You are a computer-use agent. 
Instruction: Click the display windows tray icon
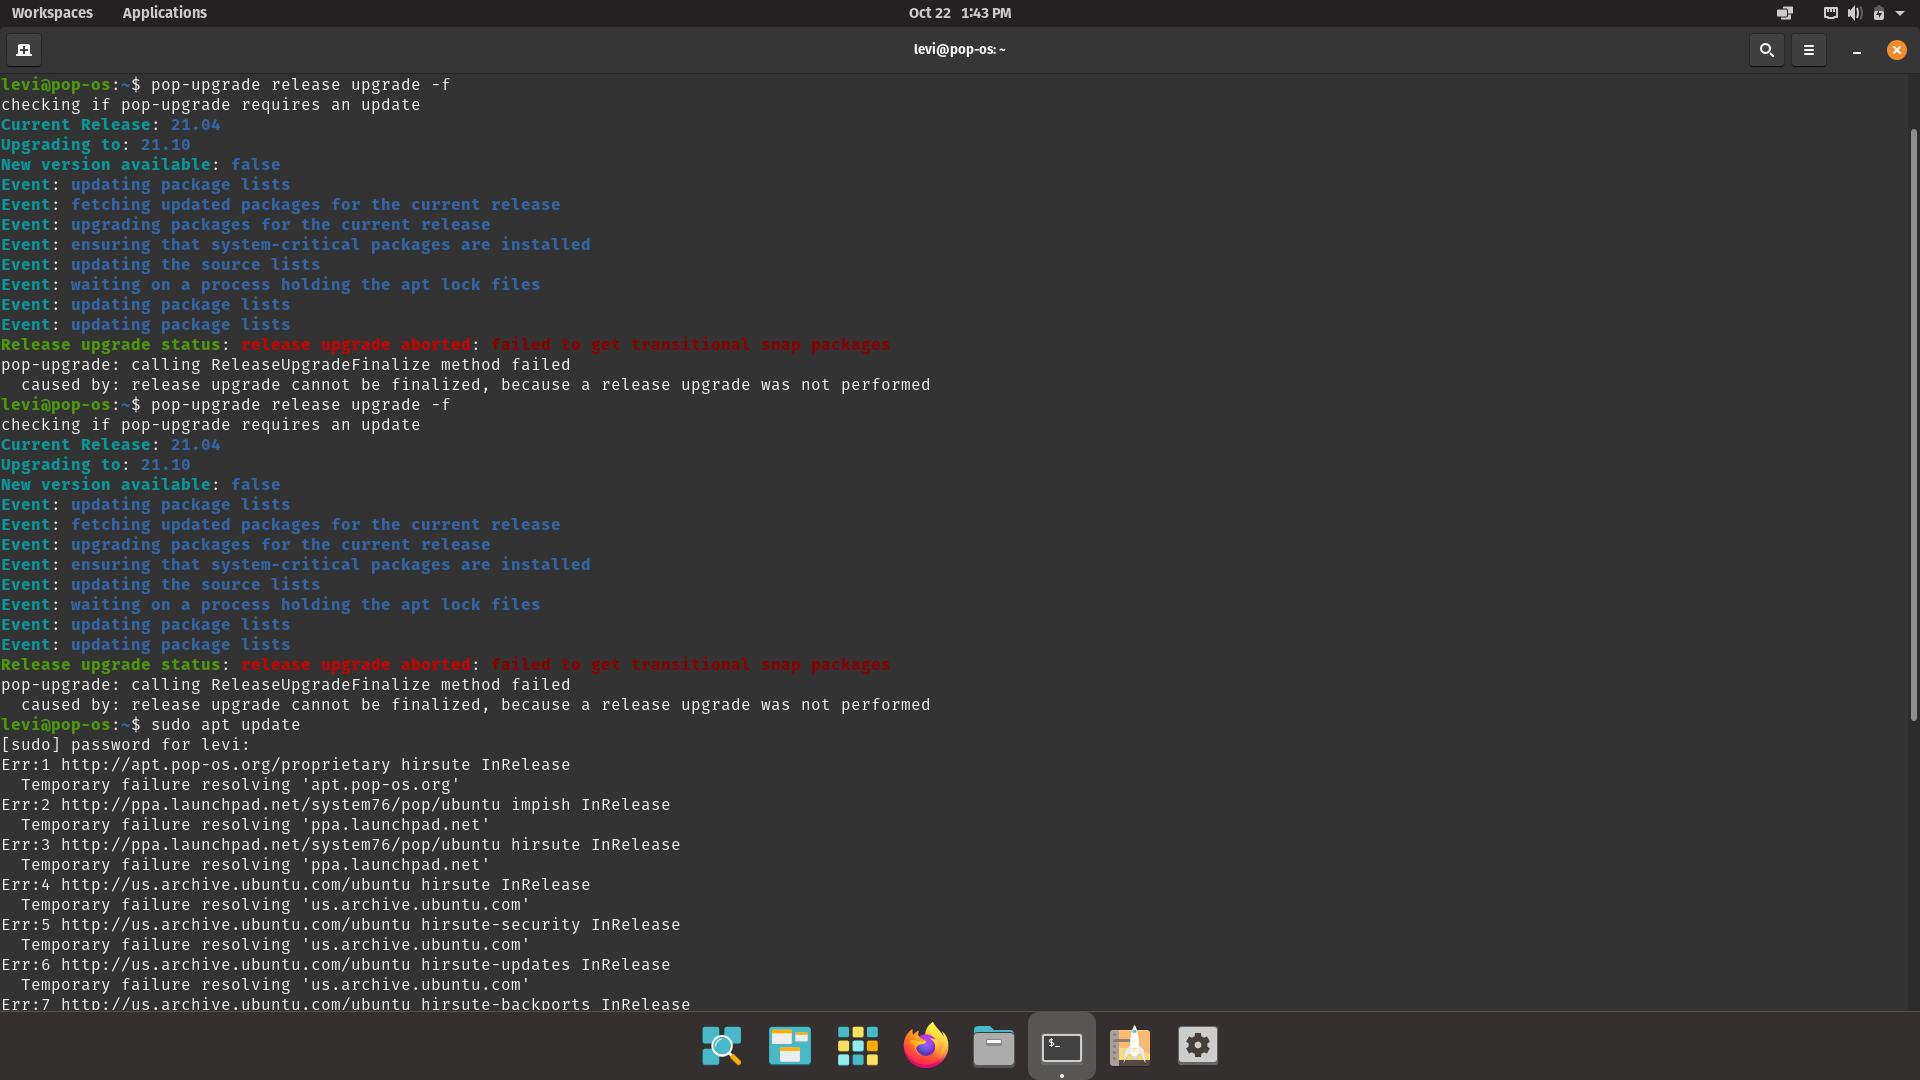click(1785, 13)
